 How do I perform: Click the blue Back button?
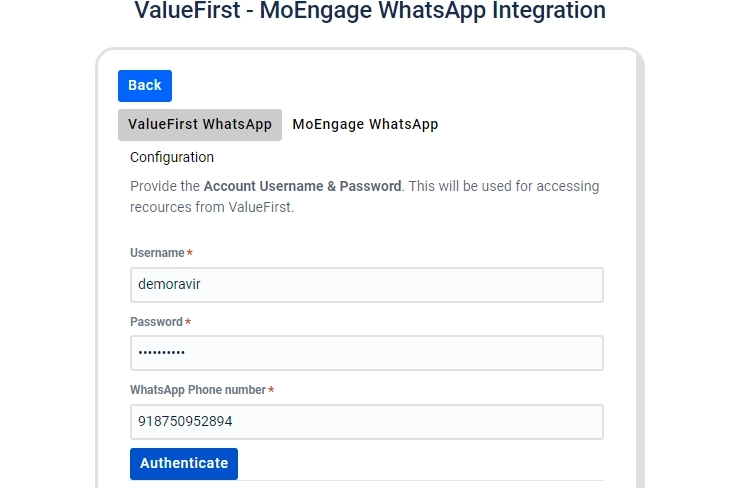145,86
